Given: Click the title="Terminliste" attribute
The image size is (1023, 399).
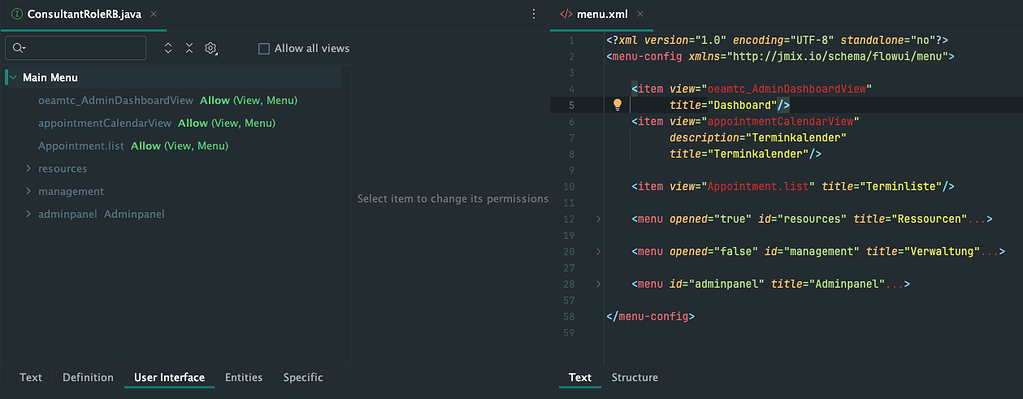Looking at the screenshot, I should click(x=881, y=186).
